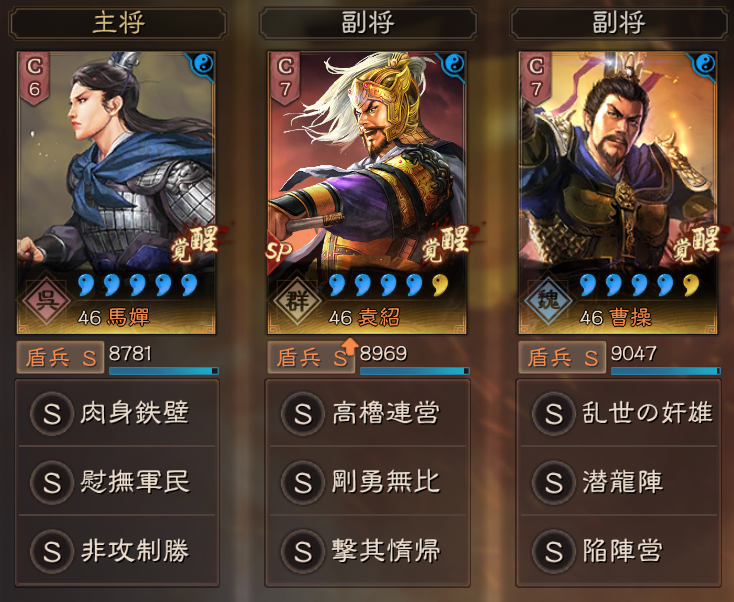Open the 肉身鉄壁 skill
The width and height of the screenshot is (734, 602).
tap(117, 413)
